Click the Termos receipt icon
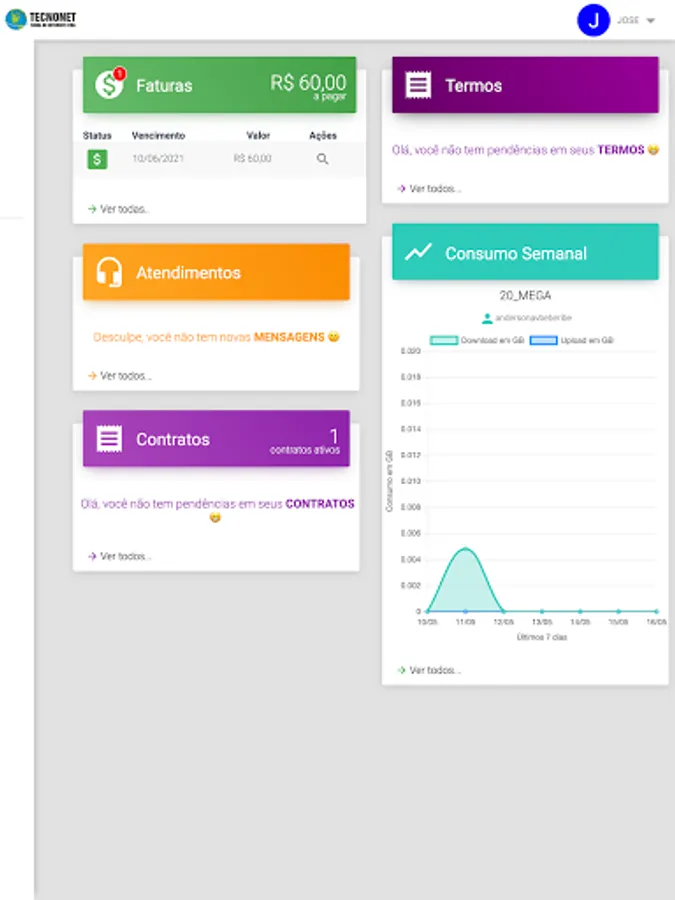675x900 pixels. [418, 85]
